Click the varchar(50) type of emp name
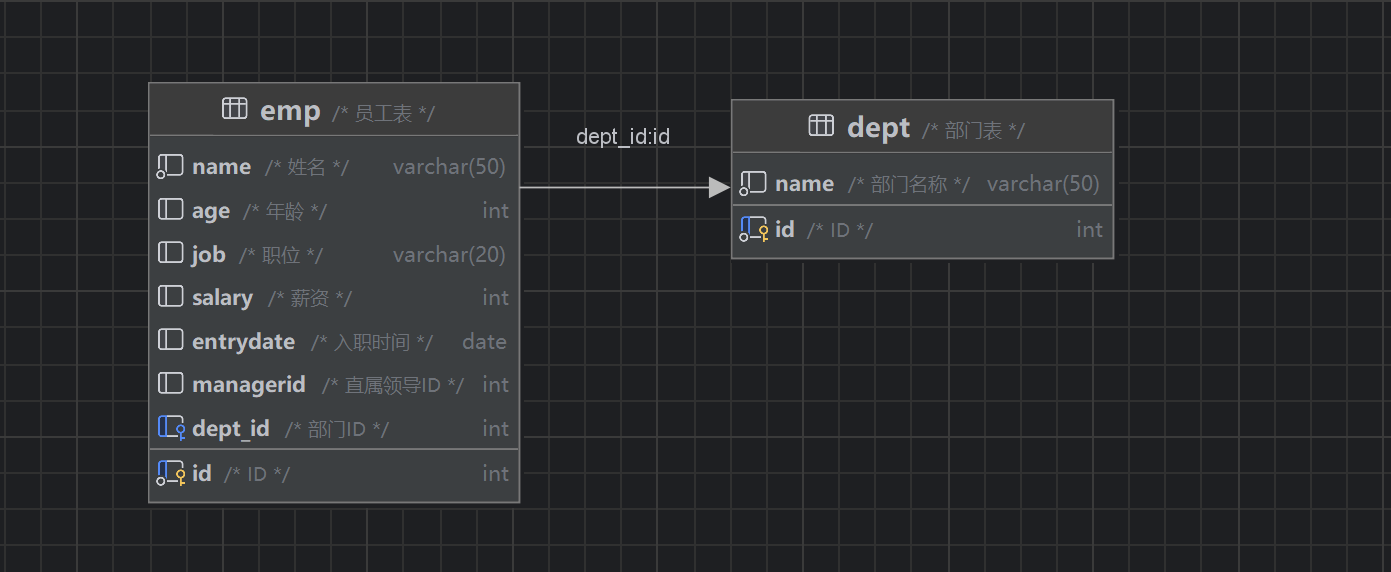 point(449,167)
